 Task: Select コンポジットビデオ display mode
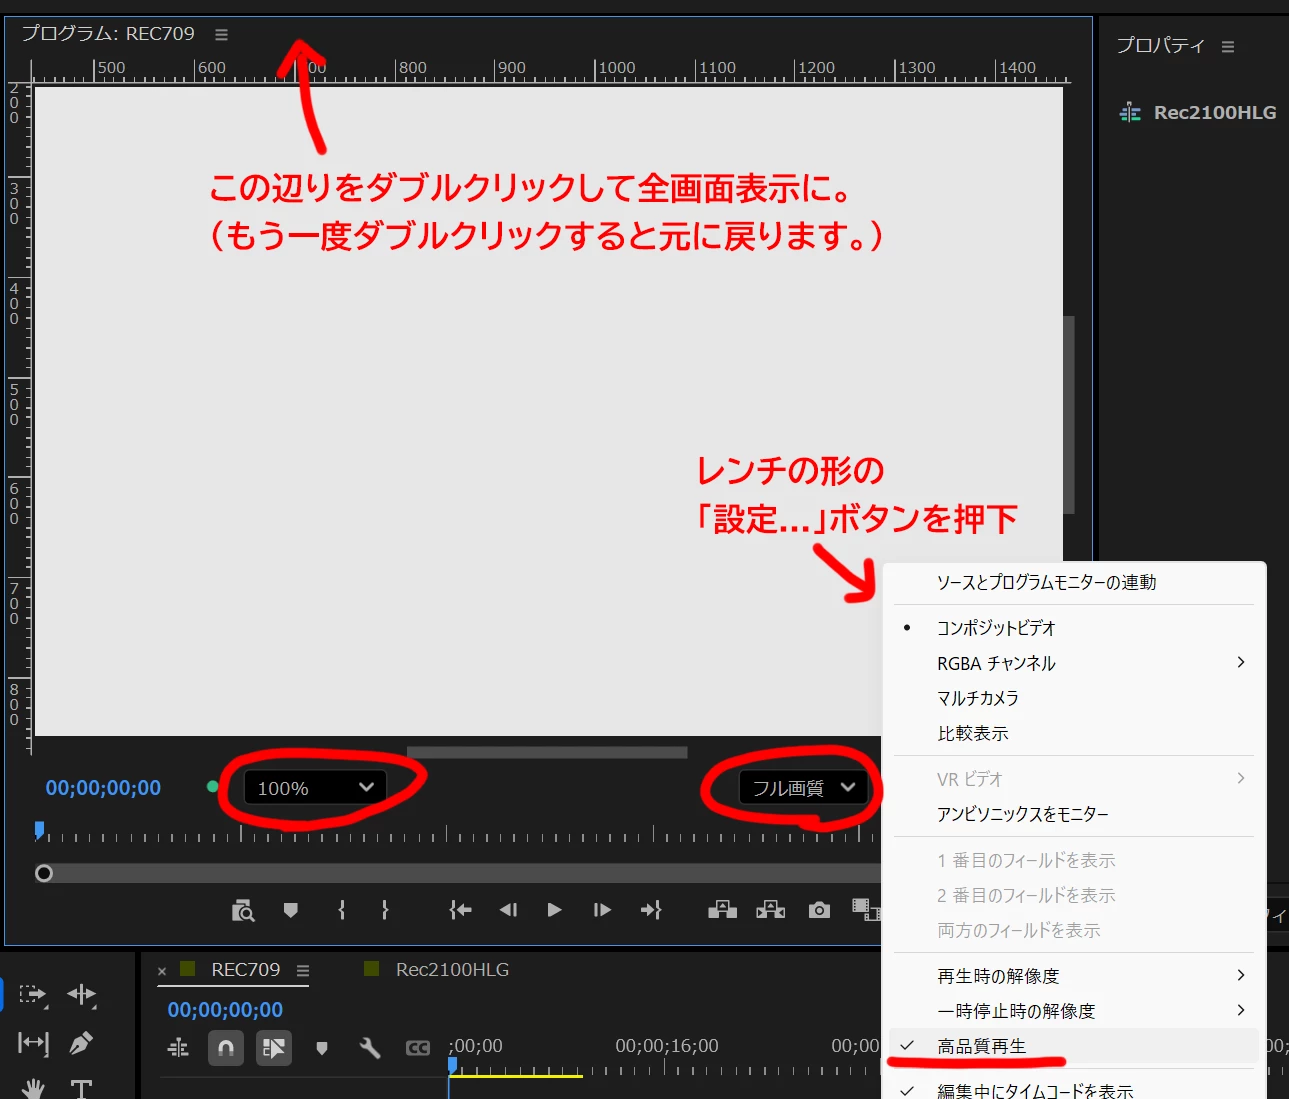(1073, 628)
